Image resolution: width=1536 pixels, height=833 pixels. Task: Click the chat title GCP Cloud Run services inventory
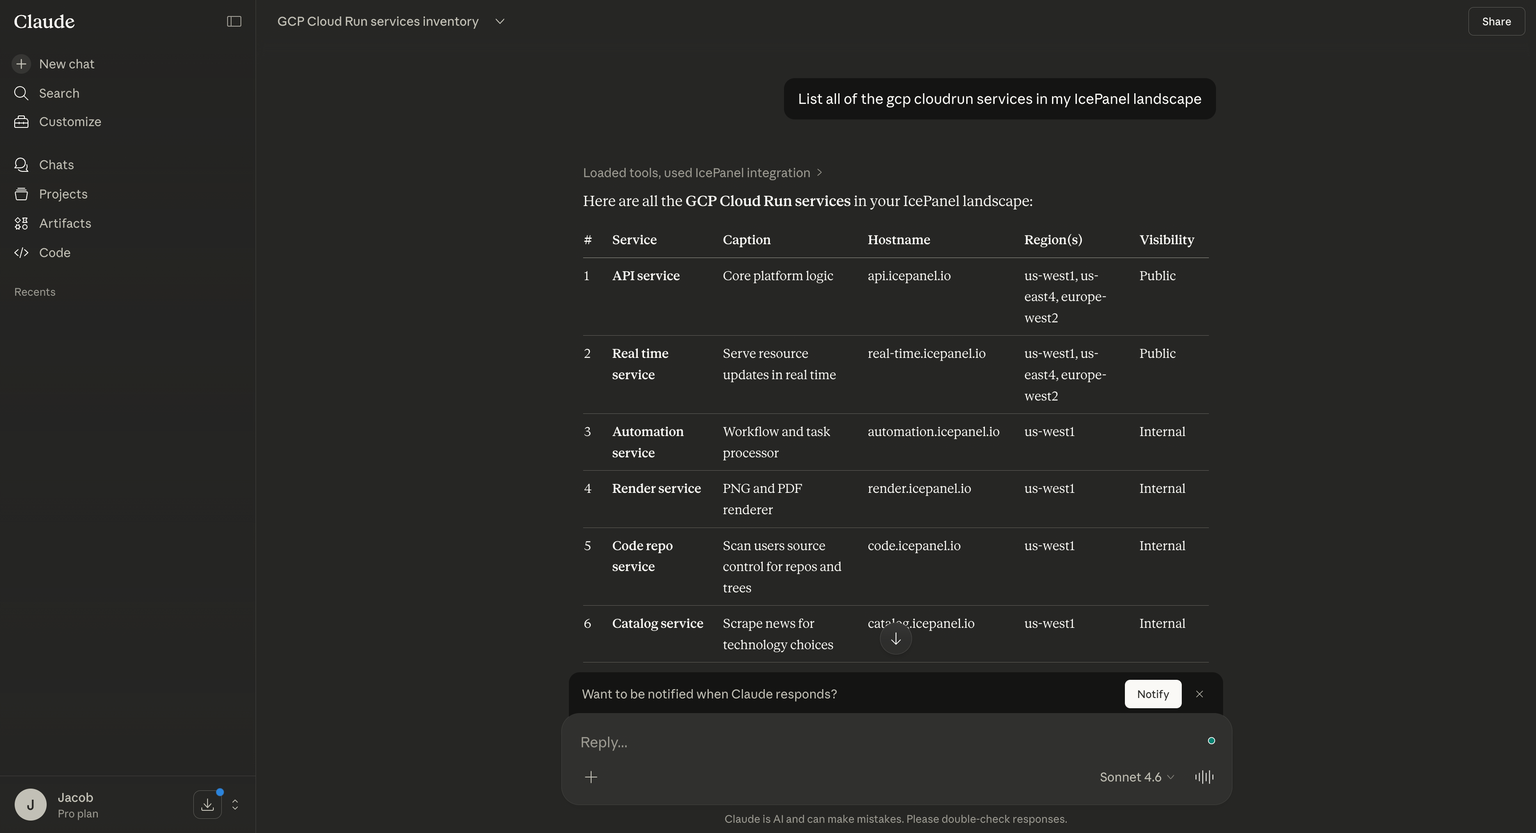pos(378,21)
